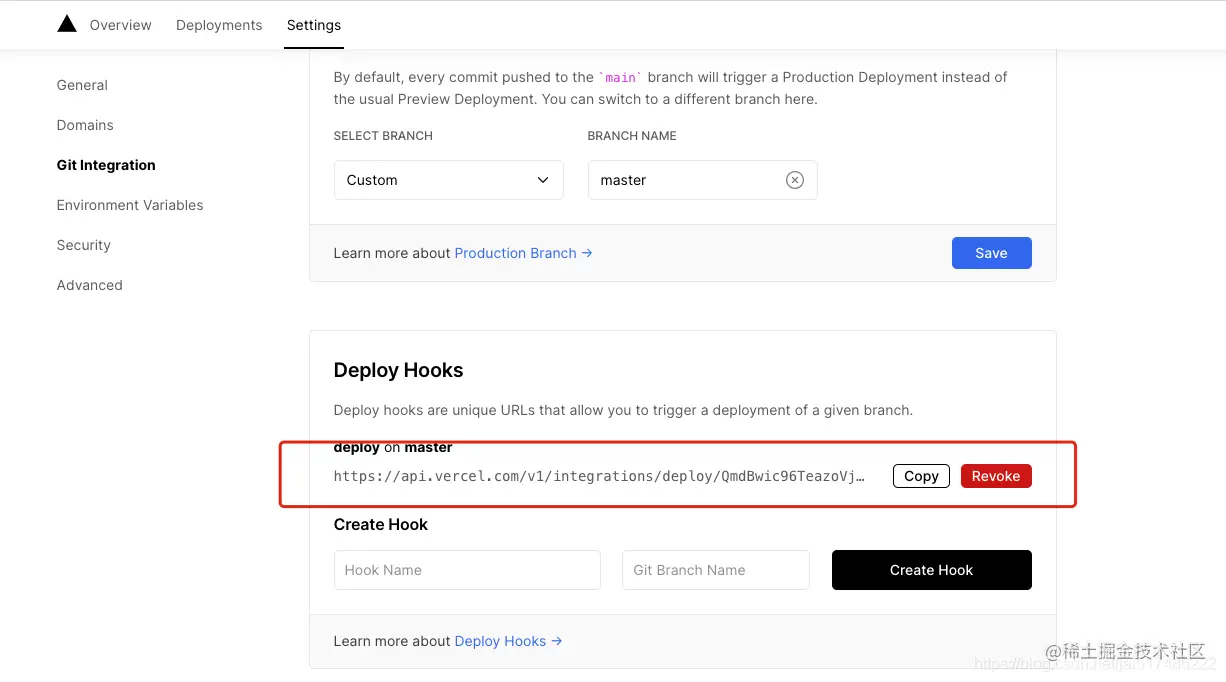This screenshot has width=1226, height=682.
Task: Open Security settings in sidebar
Action: (x=83, y=245)
